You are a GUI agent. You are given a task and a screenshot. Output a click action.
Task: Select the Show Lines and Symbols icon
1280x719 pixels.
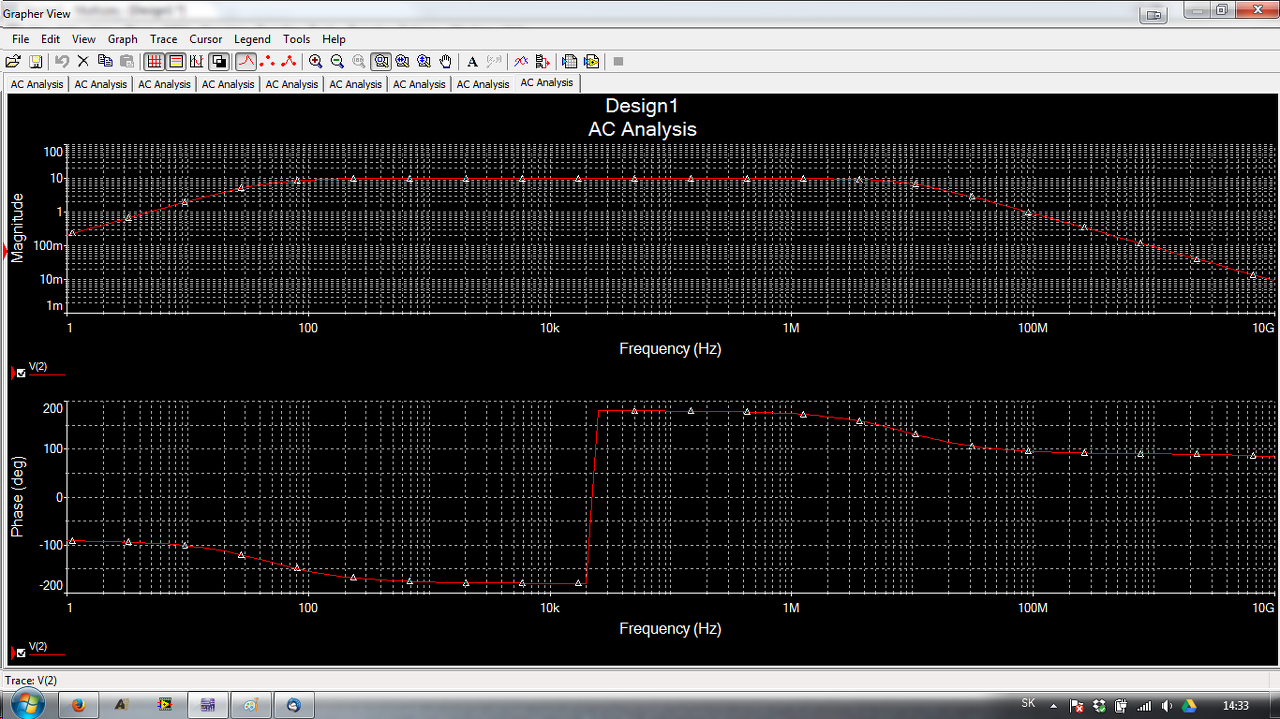pyautogui.click(x=289, y=61)
